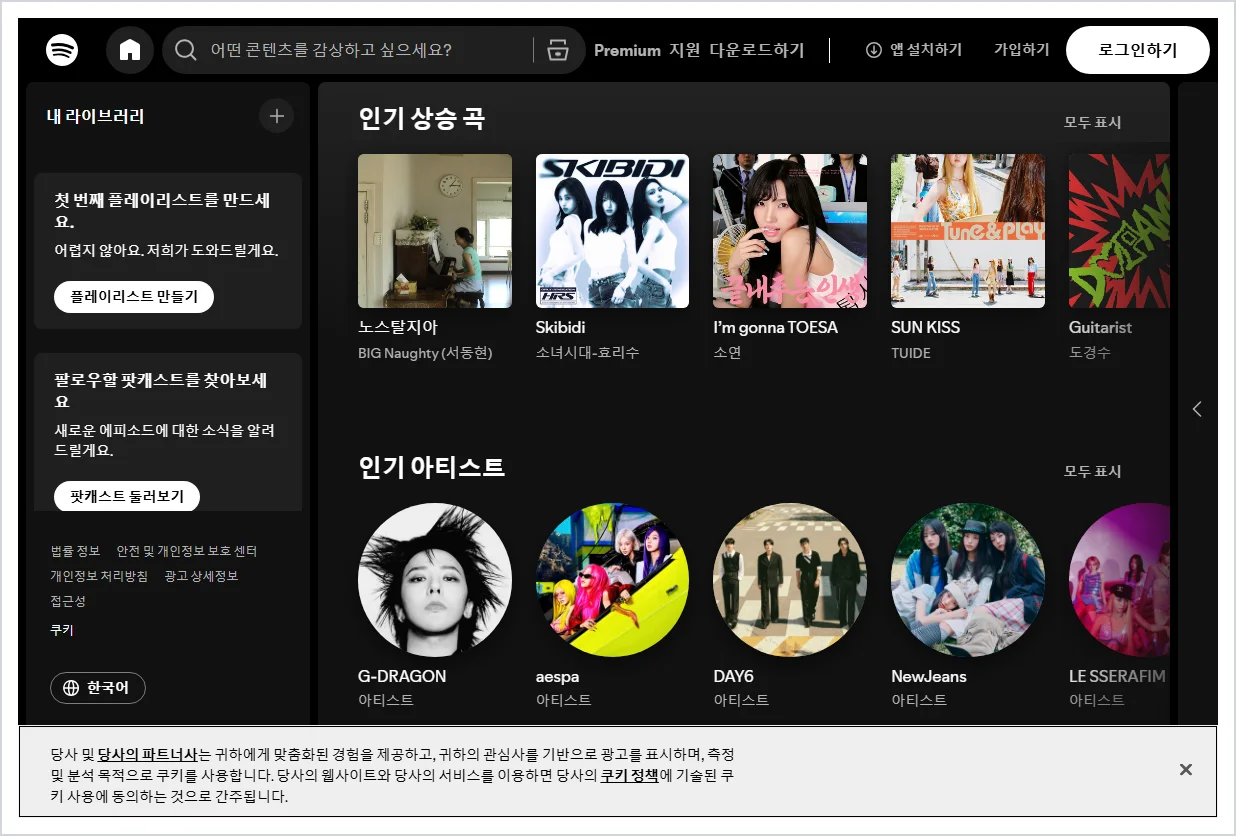Open artist 소녀시대-효리수
1236x836 pixels.
click(587, 353)
